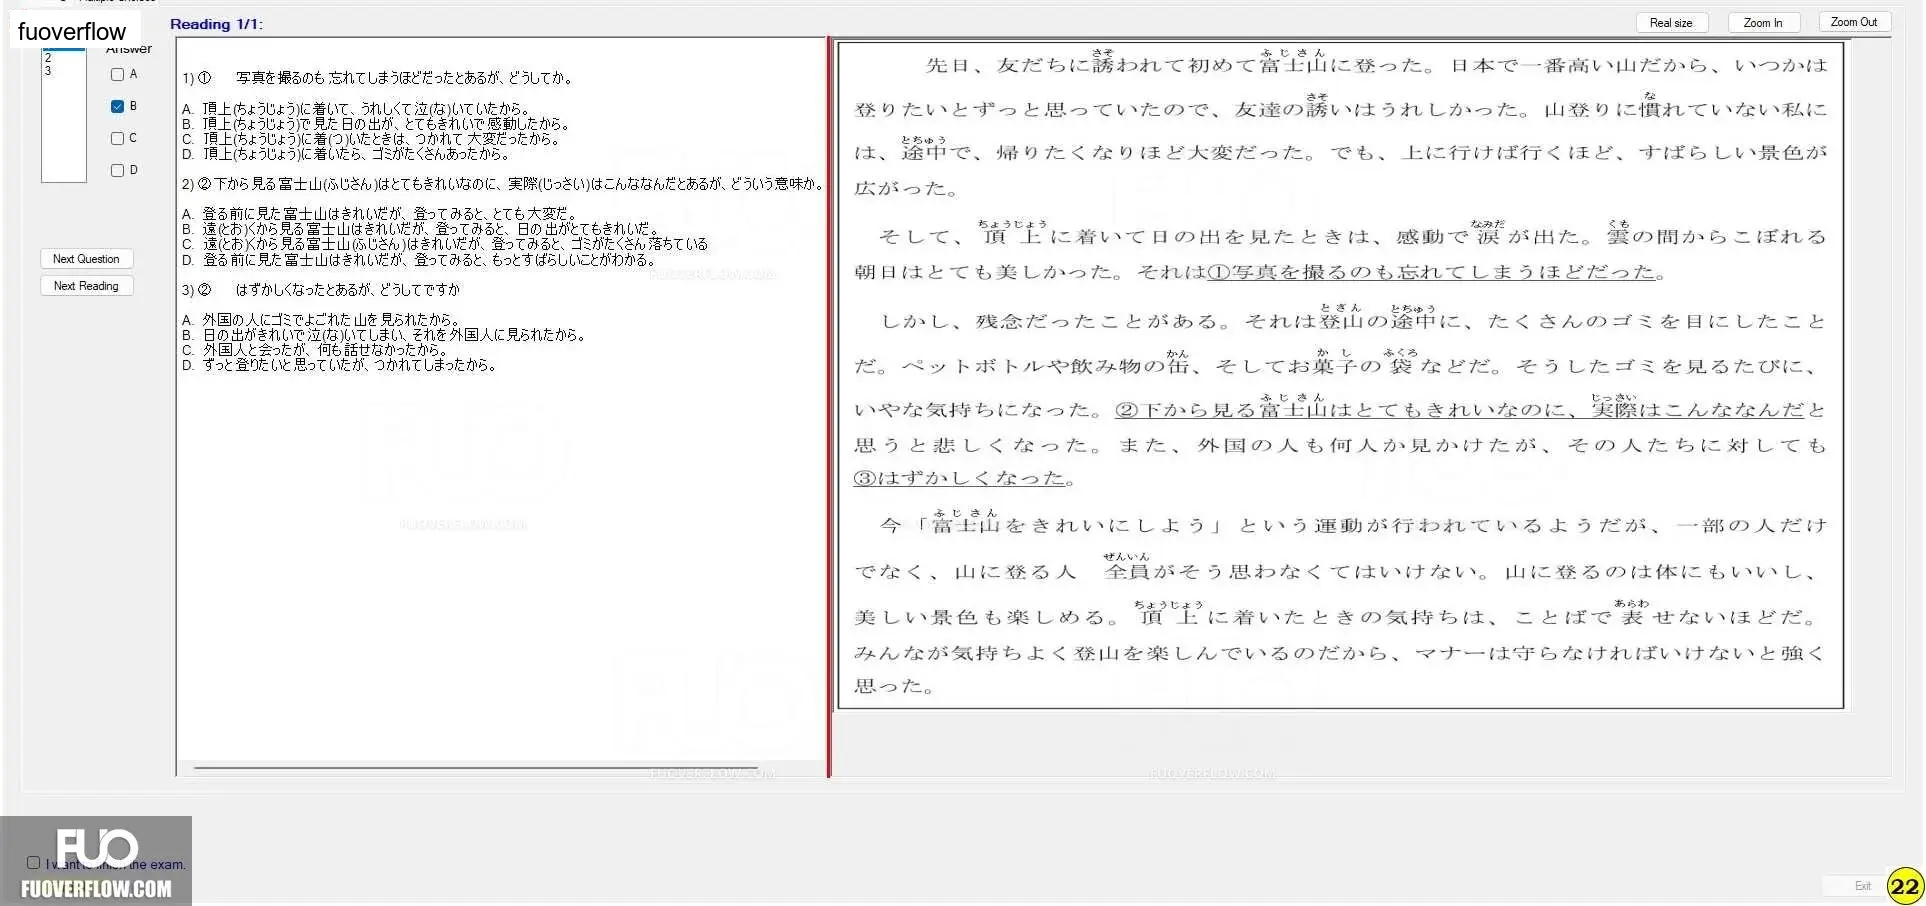This screenshot has width=1926, height=906.
Task: Click underlined phrase ①写真を撮るのも in passage
Action: pos(1432,272)
